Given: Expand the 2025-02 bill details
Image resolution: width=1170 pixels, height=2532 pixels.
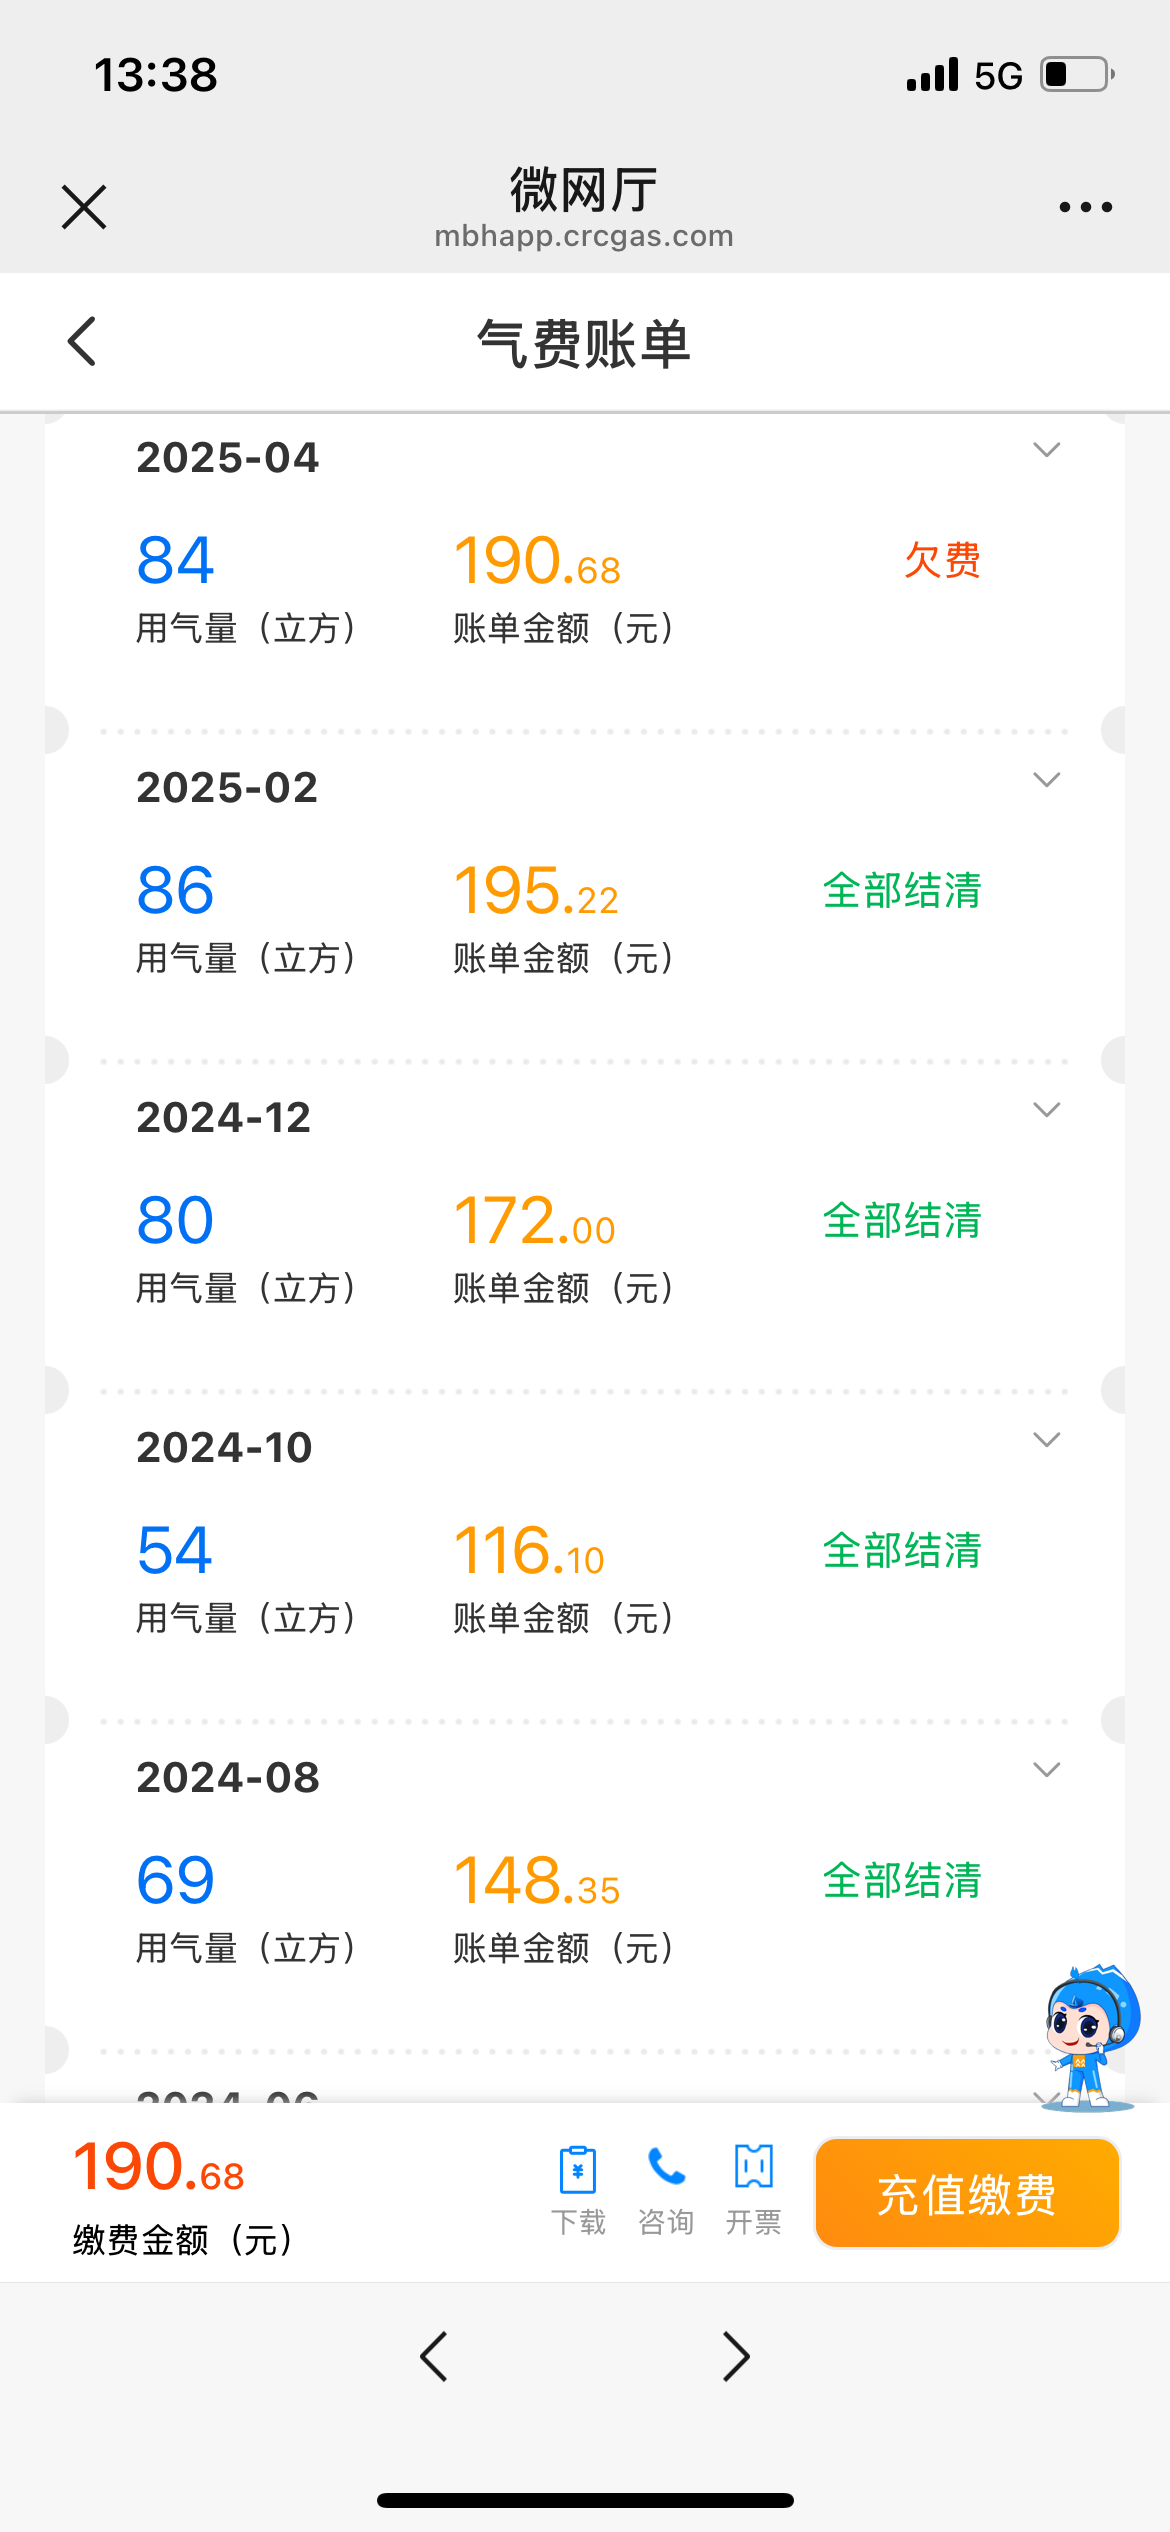Looking at the screenshot, I should coord(1046,780).
